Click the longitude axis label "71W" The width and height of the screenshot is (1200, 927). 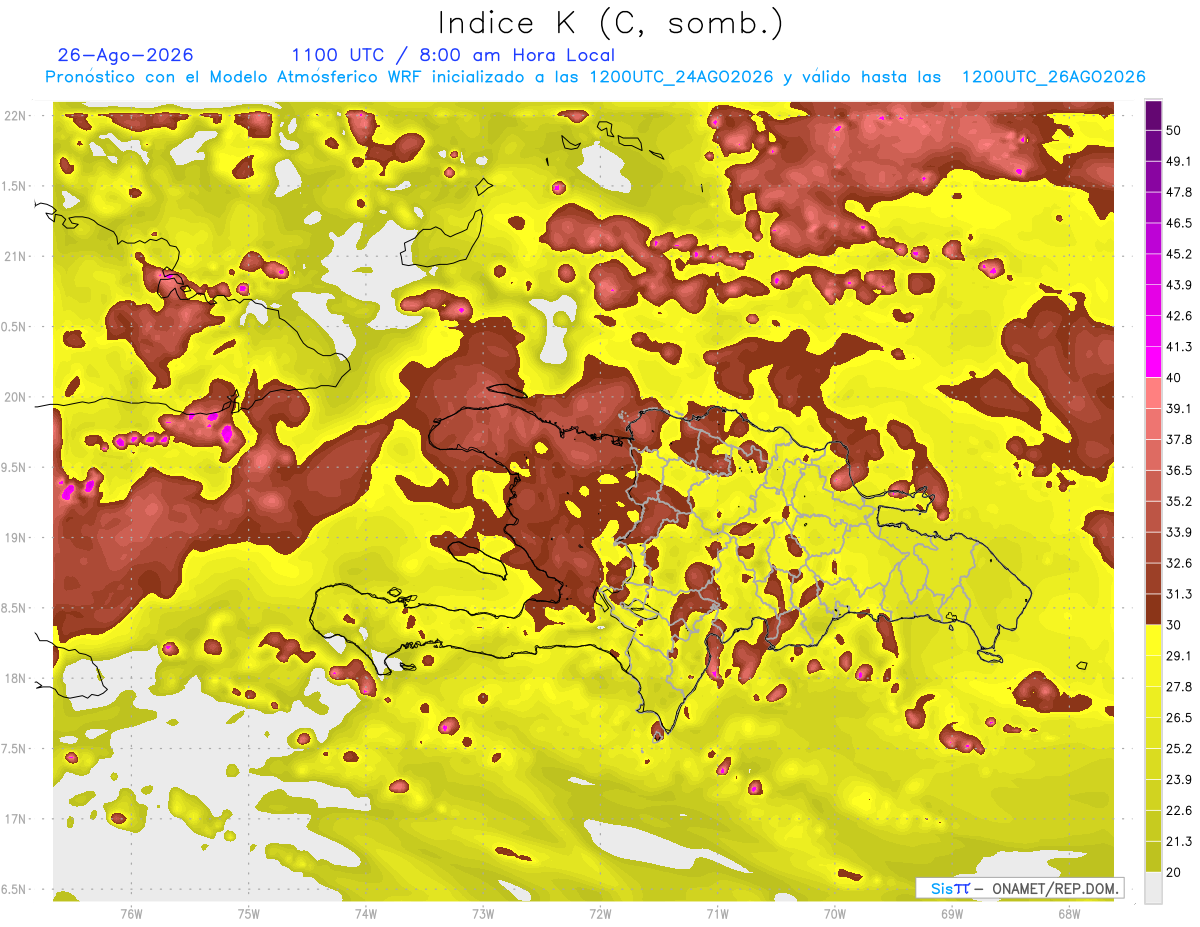717,915
